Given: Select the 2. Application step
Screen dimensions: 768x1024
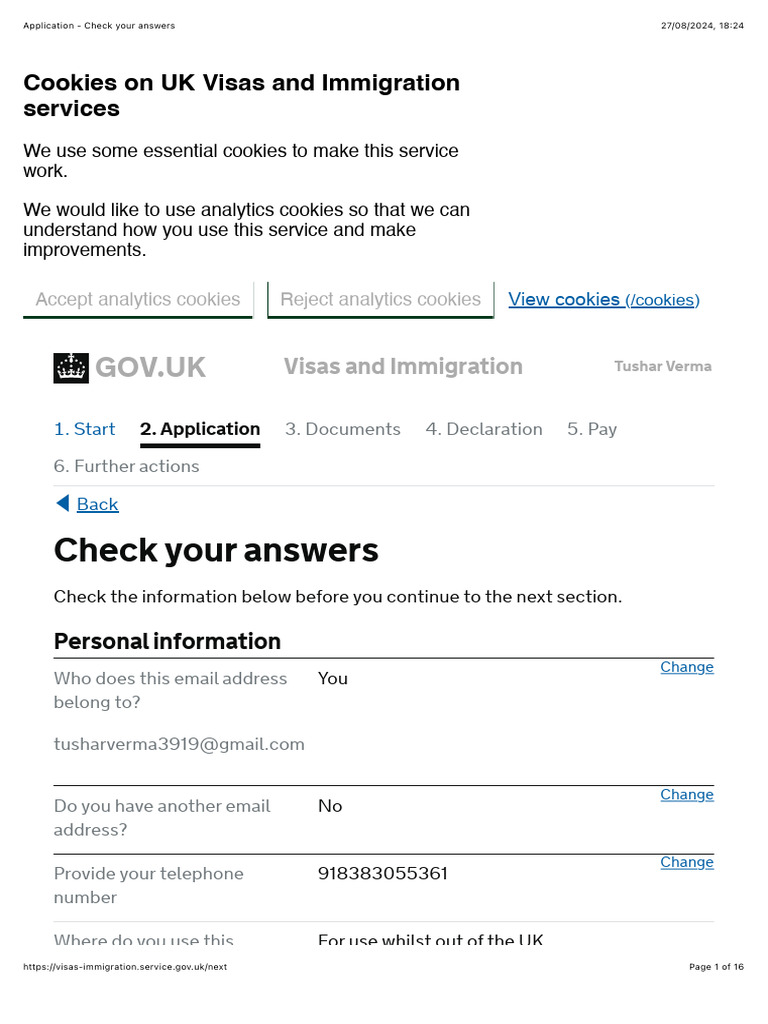Looking at the screenshot, I should (x=200, y=429).
